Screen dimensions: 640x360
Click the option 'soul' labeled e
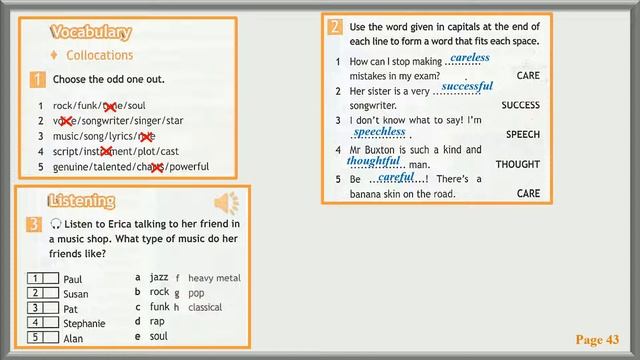(159, 336)
